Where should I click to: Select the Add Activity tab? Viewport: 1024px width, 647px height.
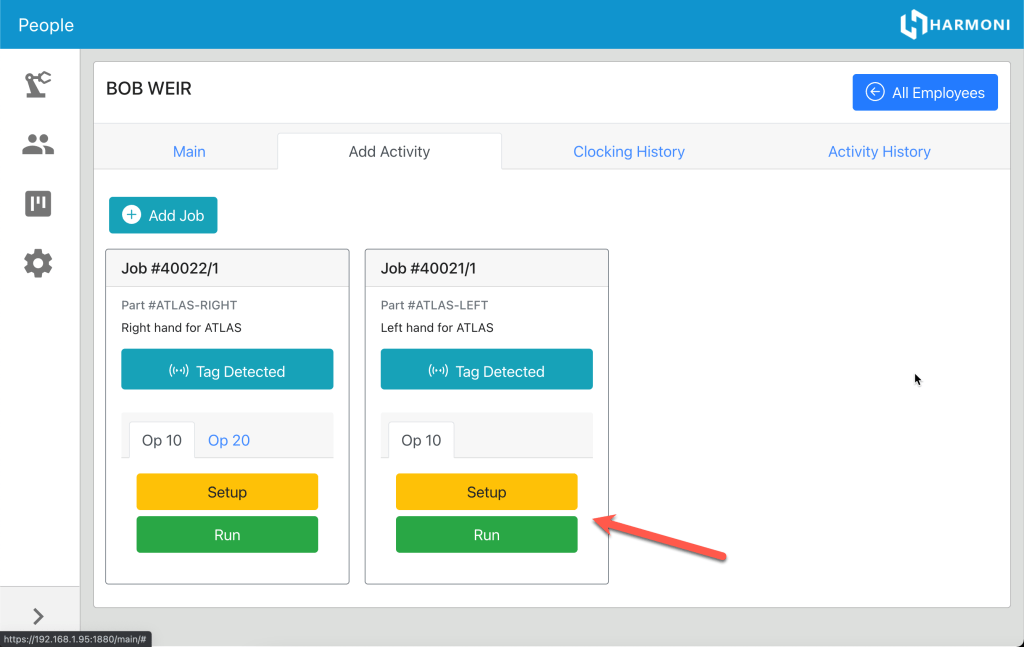[x=389, y=152]
